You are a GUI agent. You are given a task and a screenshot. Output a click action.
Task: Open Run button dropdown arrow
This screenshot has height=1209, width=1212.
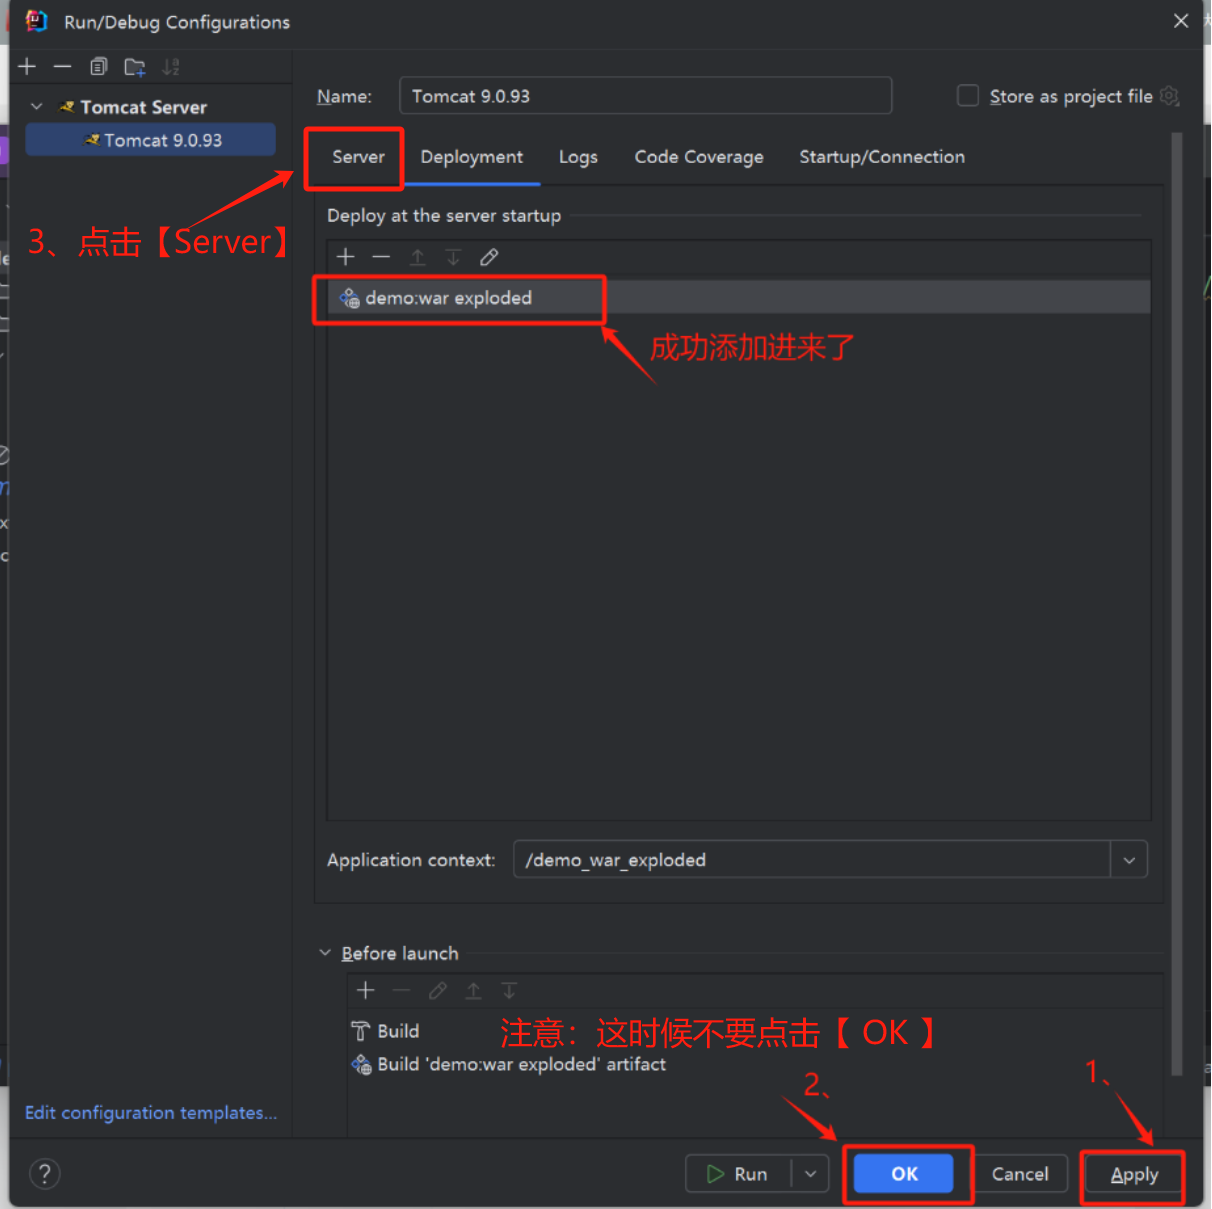coord(810,1174)
